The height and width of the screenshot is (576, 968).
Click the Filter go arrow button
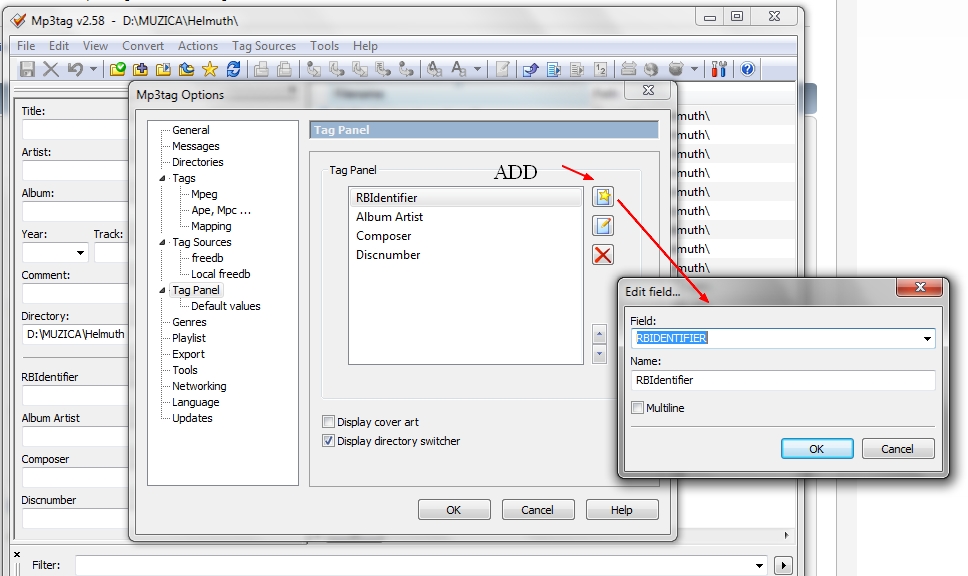pos(783,565)
